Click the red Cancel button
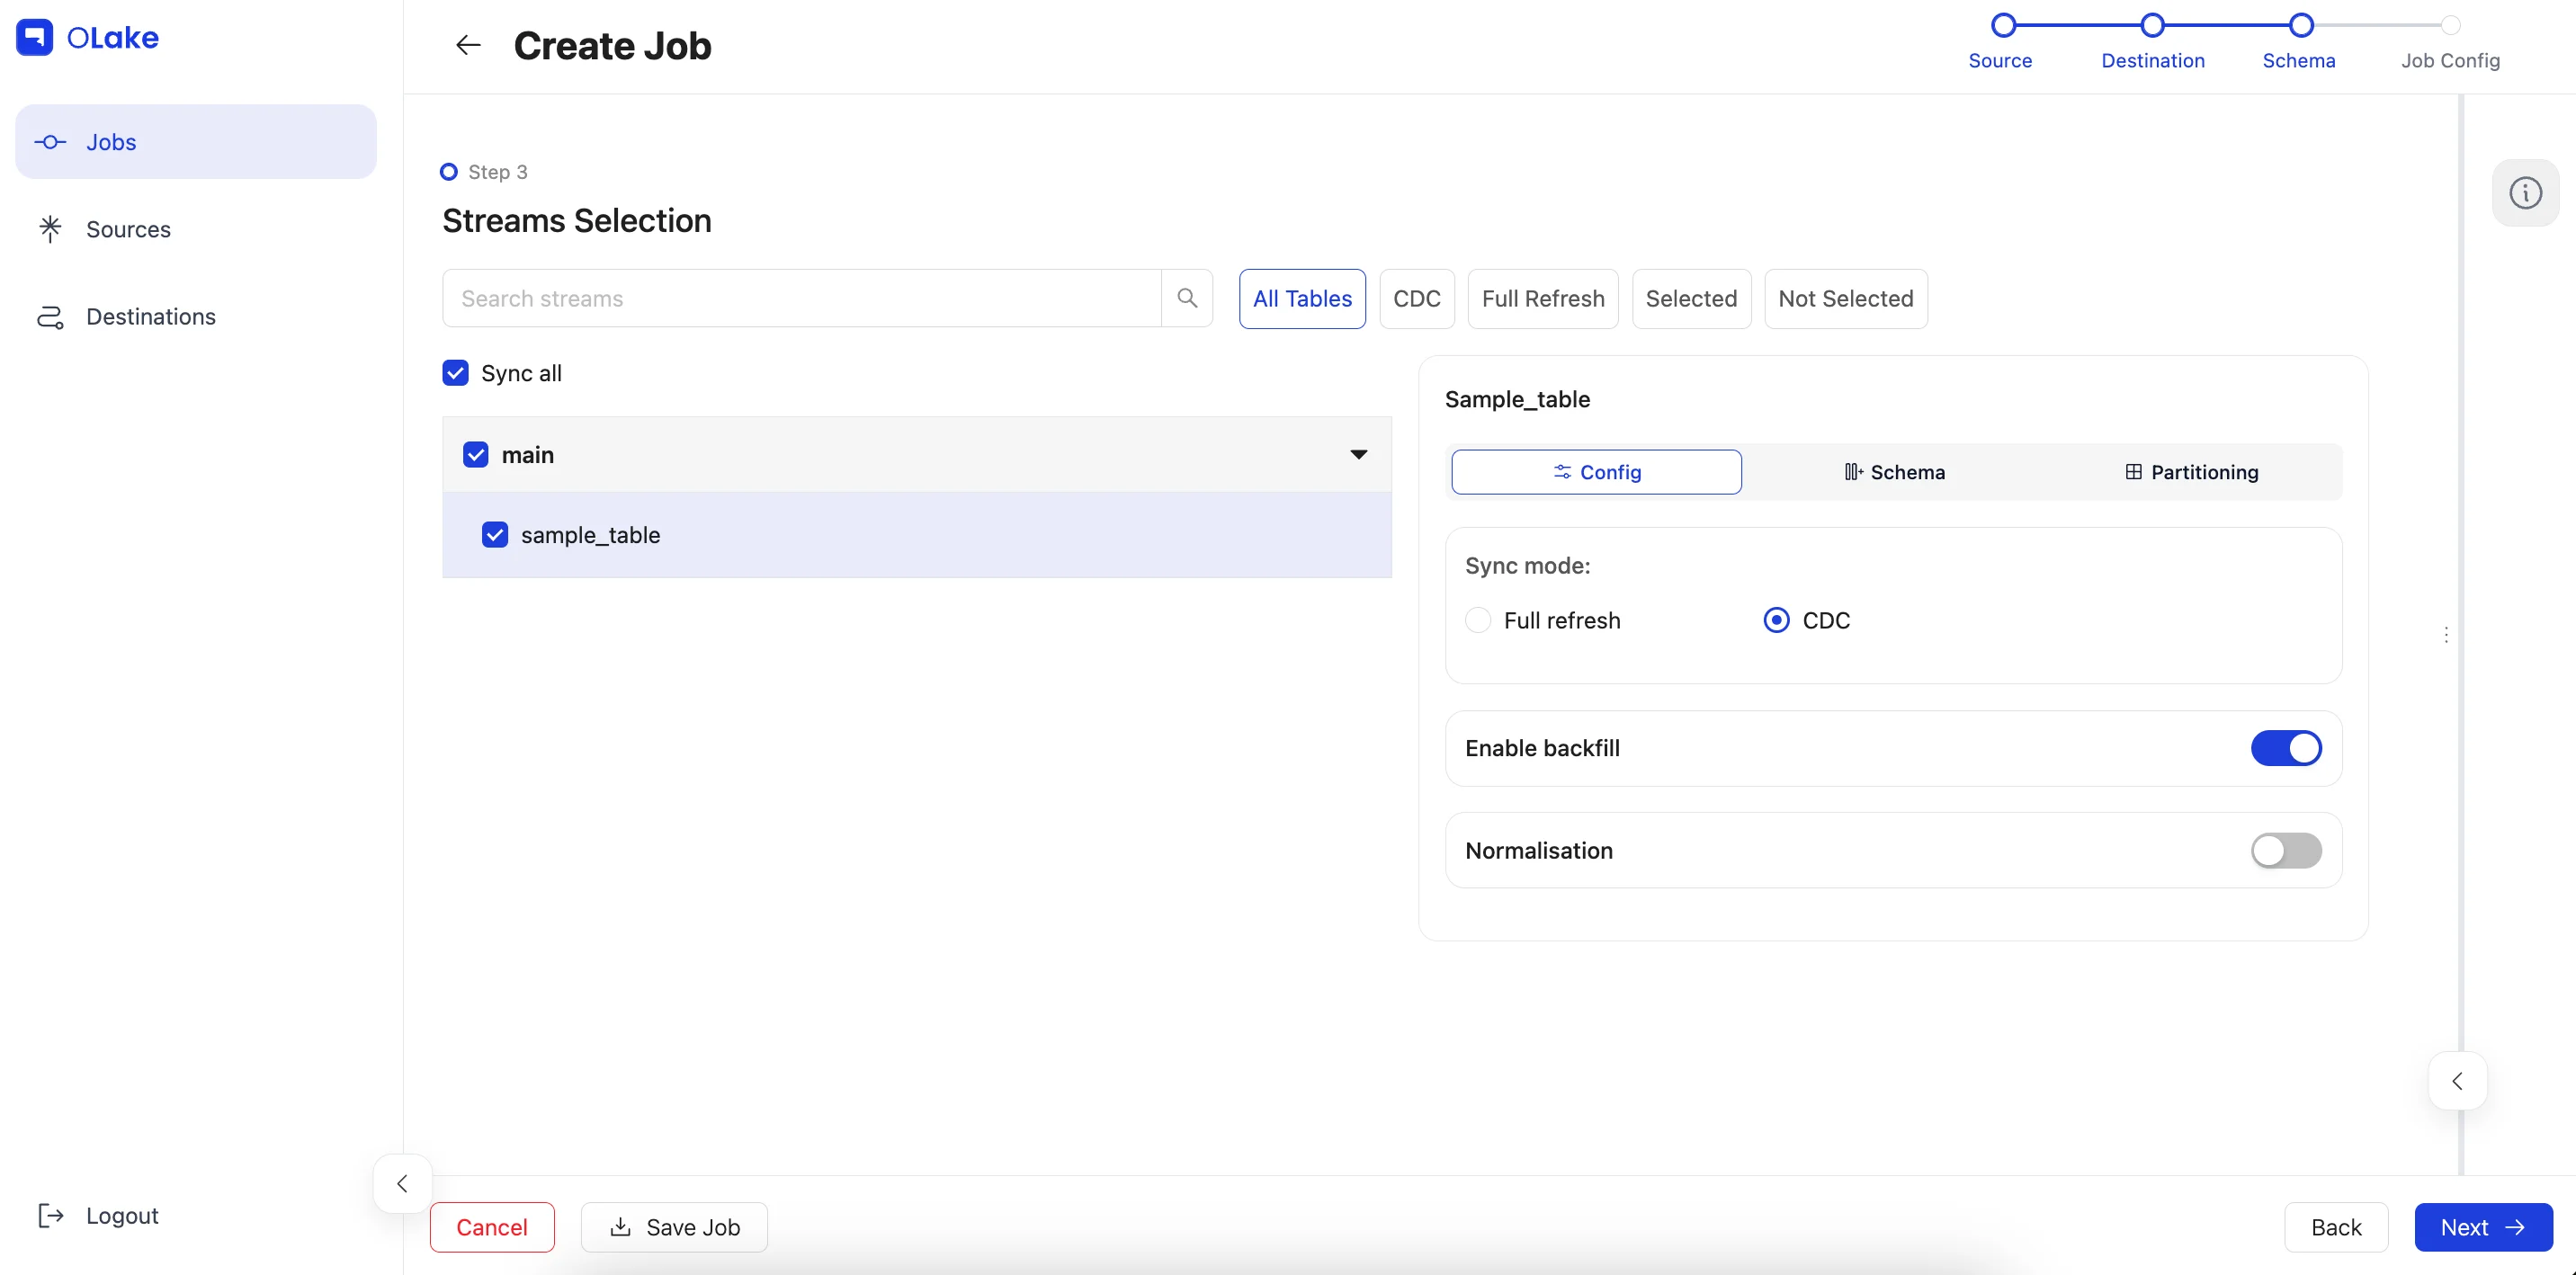Image resolution: width=2576 pixels, height=1275 pixels. pos(492,1227)
